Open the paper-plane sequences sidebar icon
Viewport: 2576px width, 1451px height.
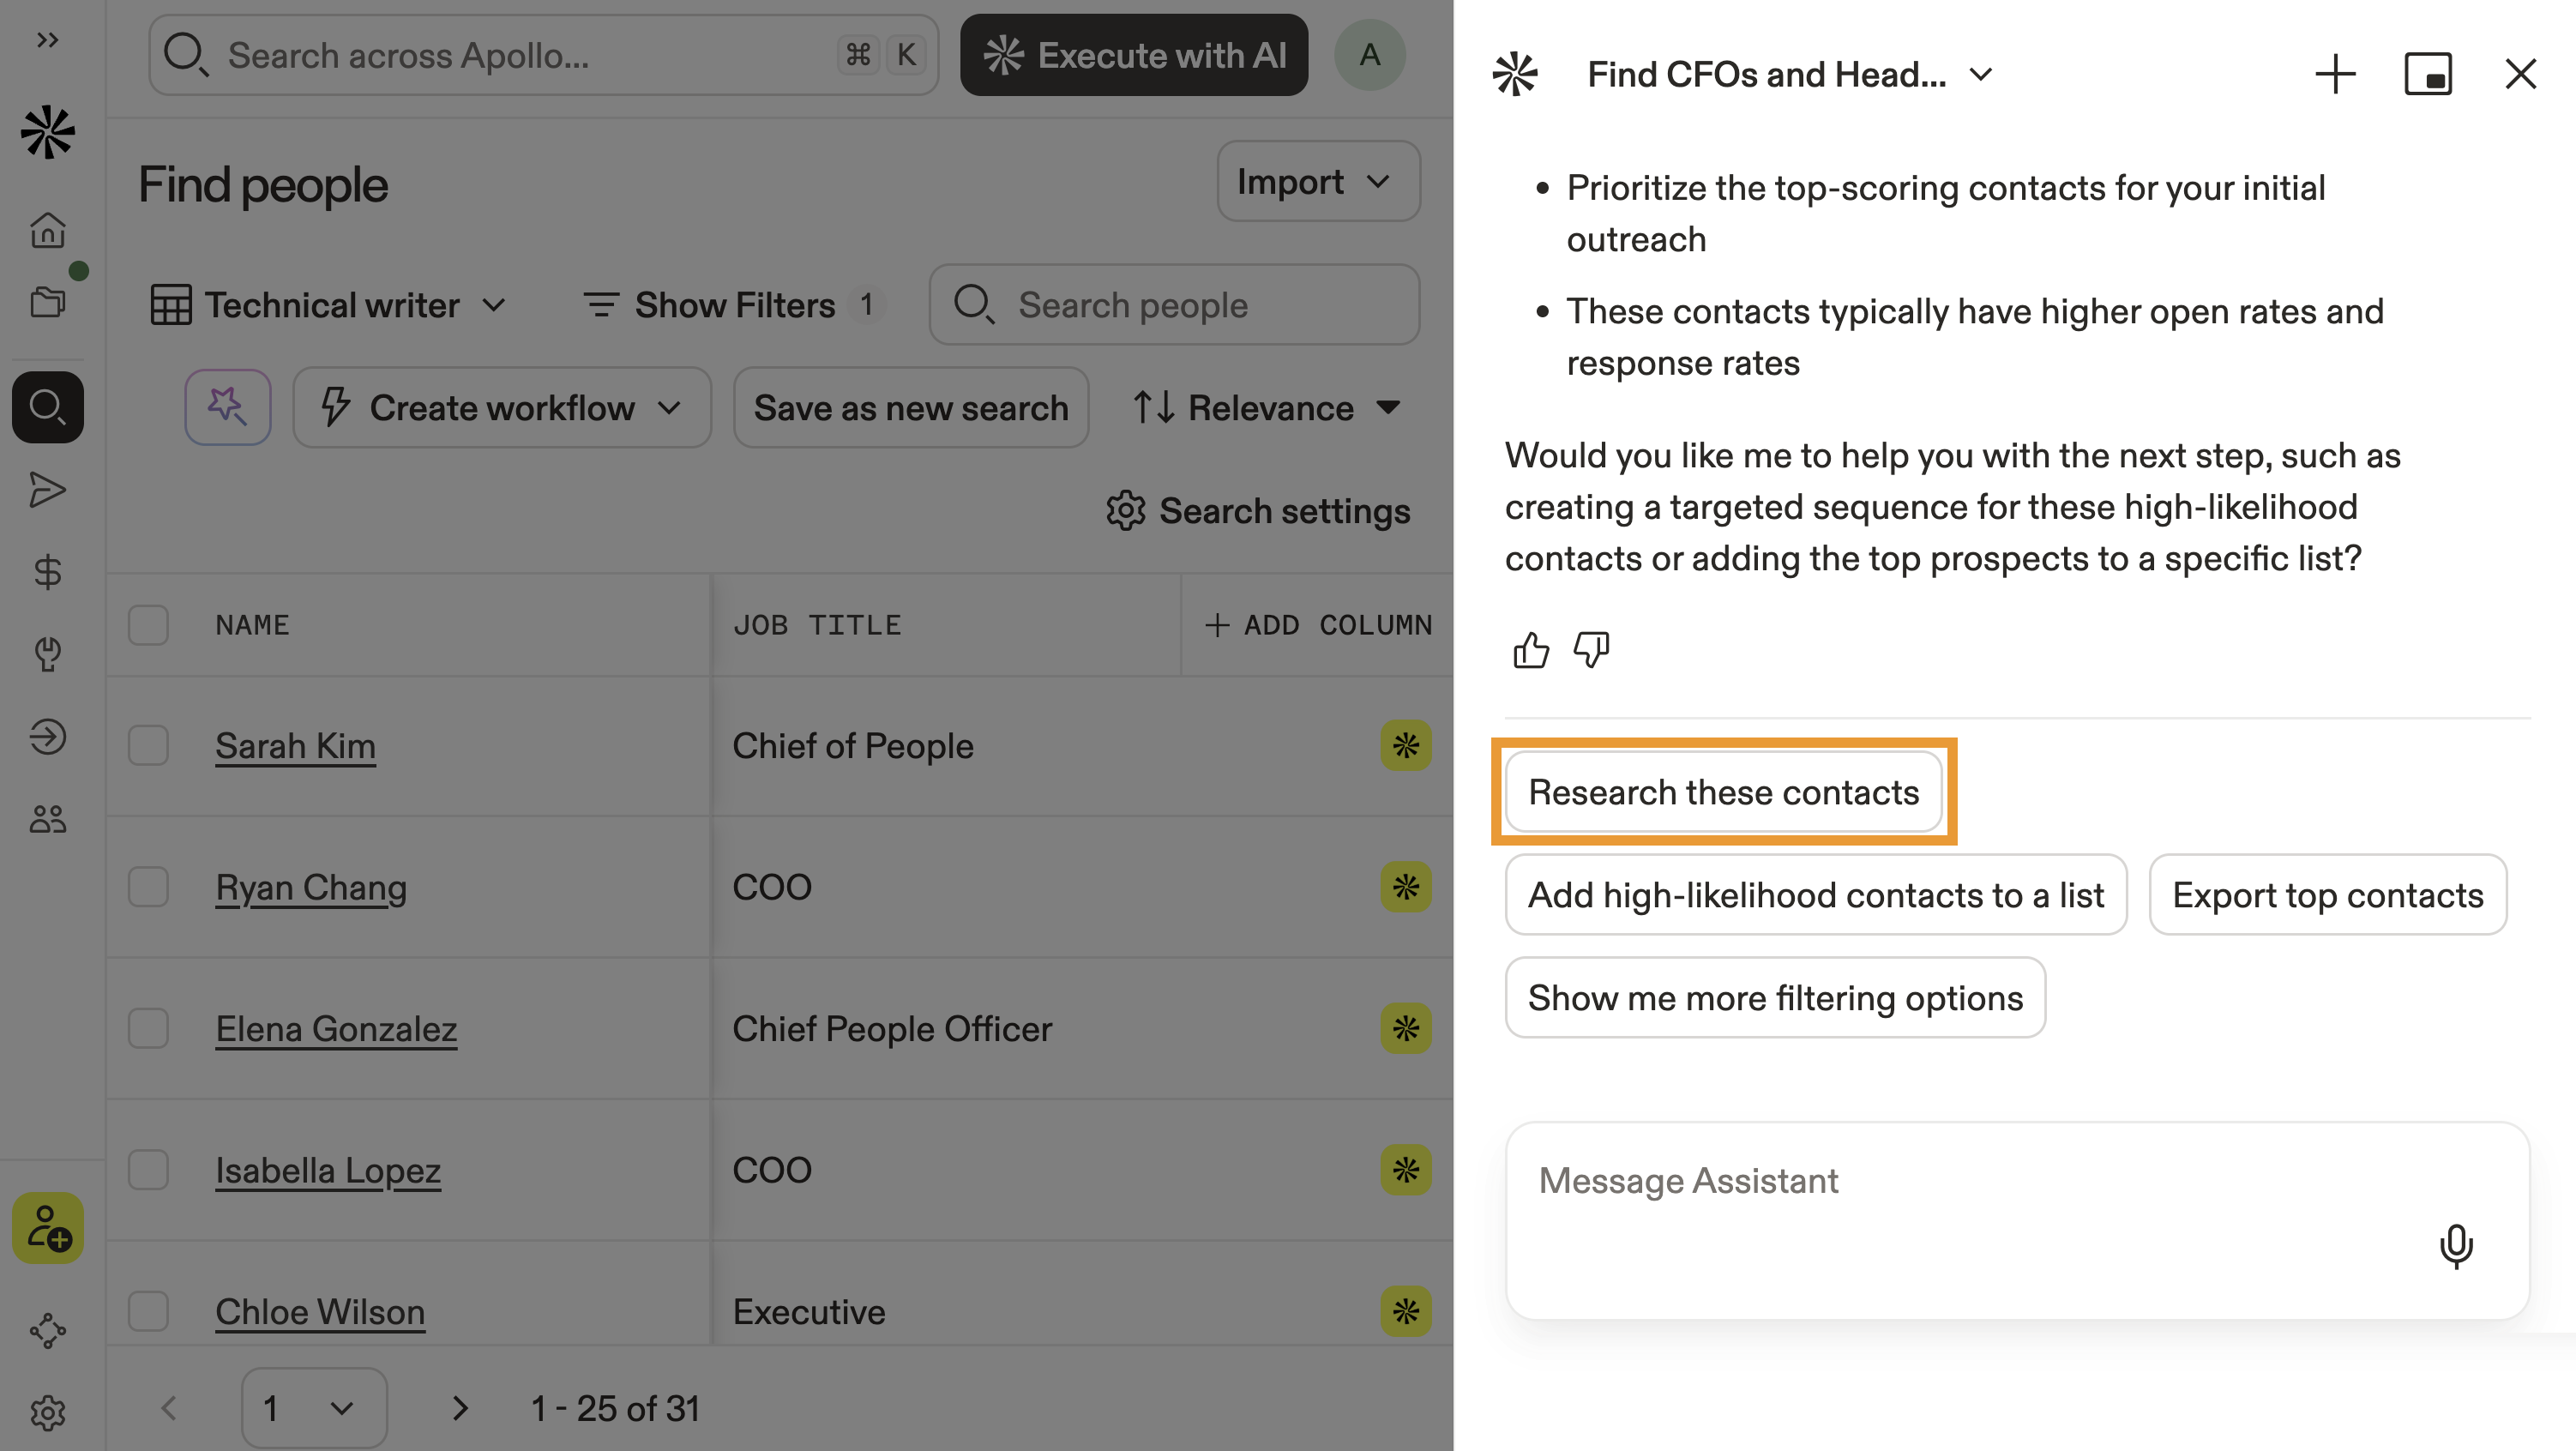47,490
